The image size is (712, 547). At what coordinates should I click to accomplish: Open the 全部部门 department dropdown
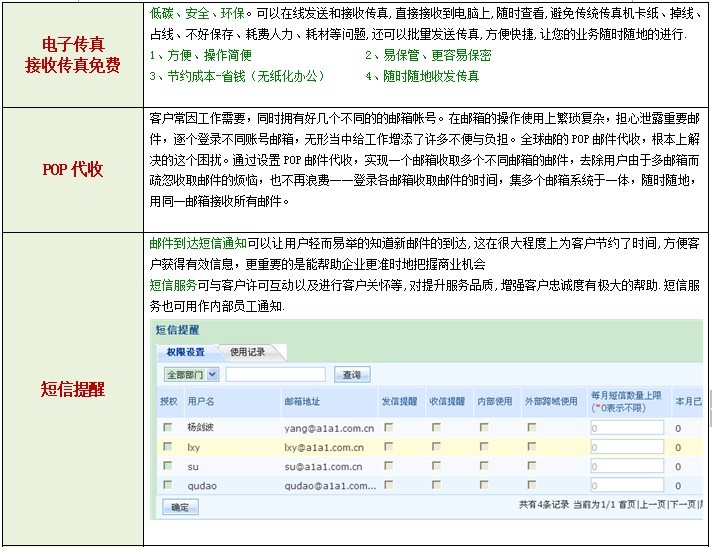coord(191,375)
